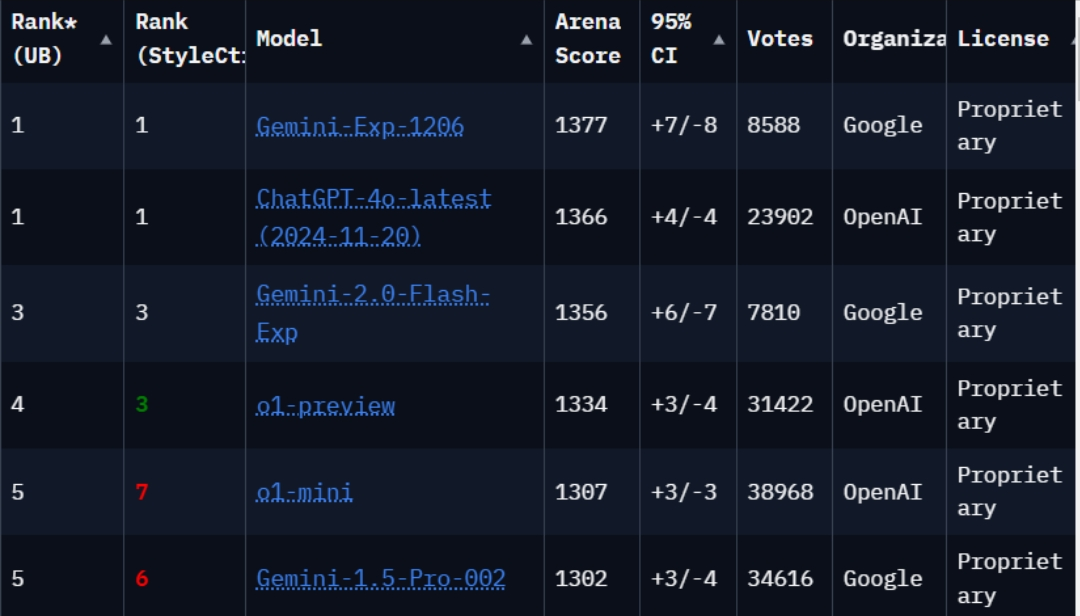1080x616 pixels.
Task: Click Arena Score cell 1377
Action: (x=581, y=126)
